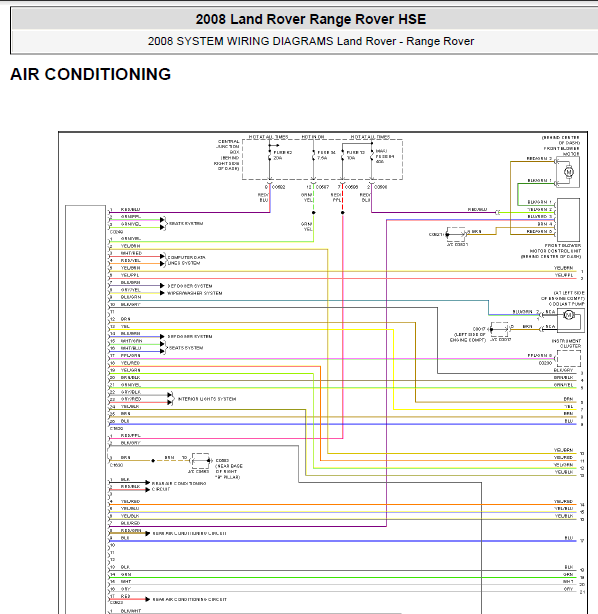Viewport: 598px width, 614px height.
Task: Click the wiper/washer system arrowhead
Action: click(x=162, y=293)
